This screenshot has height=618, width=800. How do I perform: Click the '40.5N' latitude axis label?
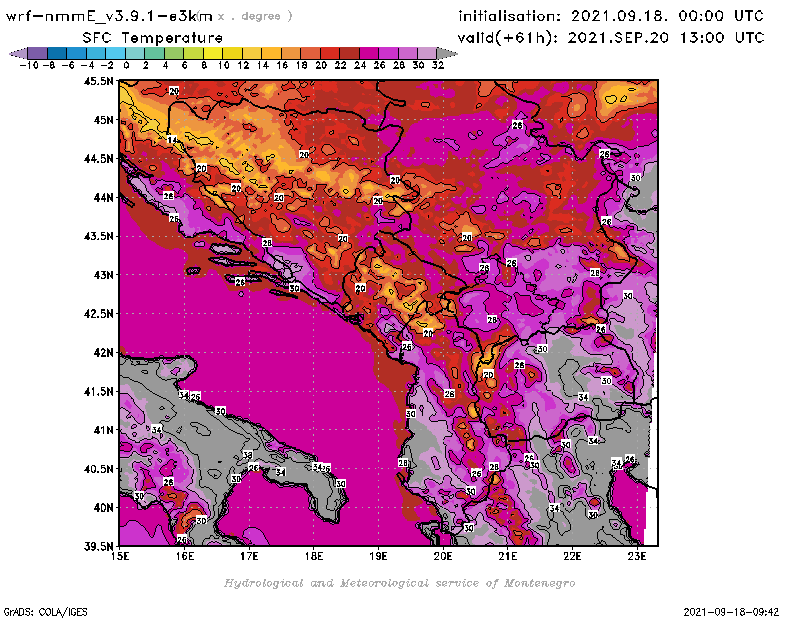click(x=98, y=469)
